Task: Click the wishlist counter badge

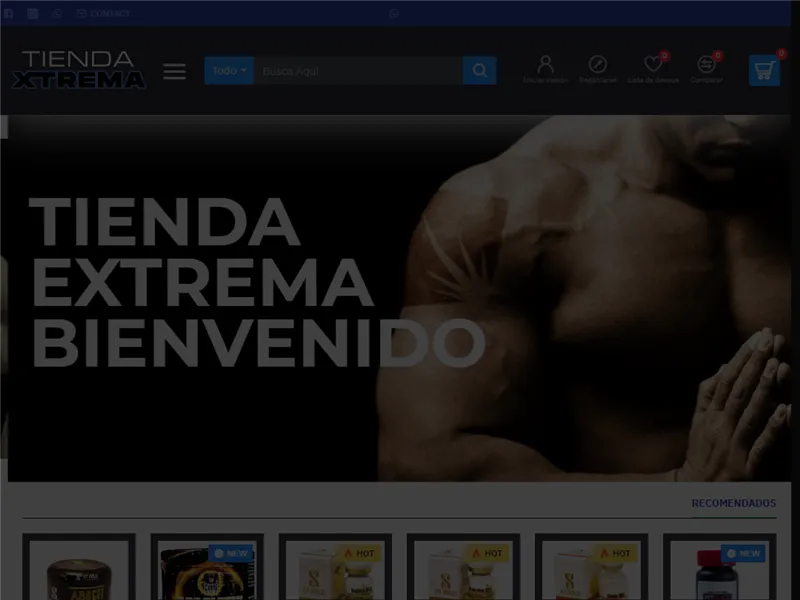Action: (664, 53)
